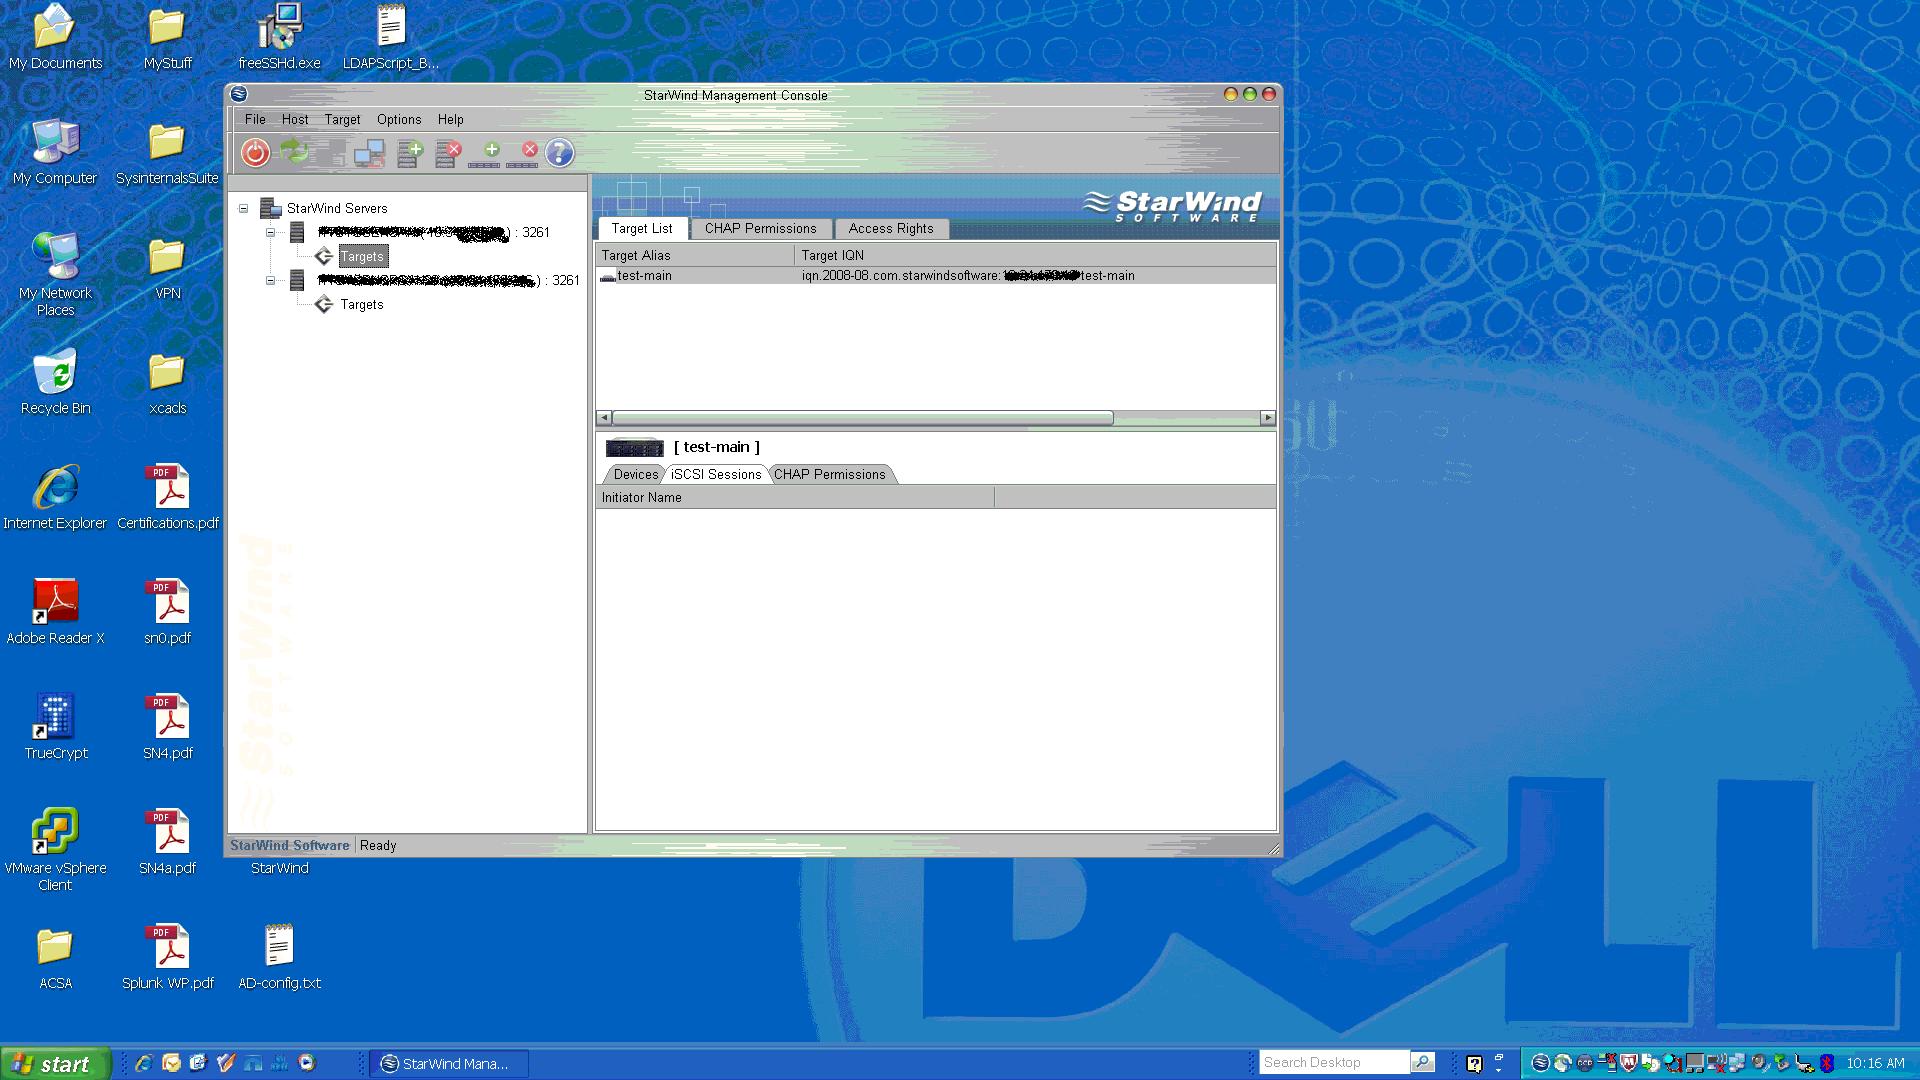Viewport: 1920px width, 1080px height.
Task: Click the remove device red X icon
Action: click(x=522, y=153)
